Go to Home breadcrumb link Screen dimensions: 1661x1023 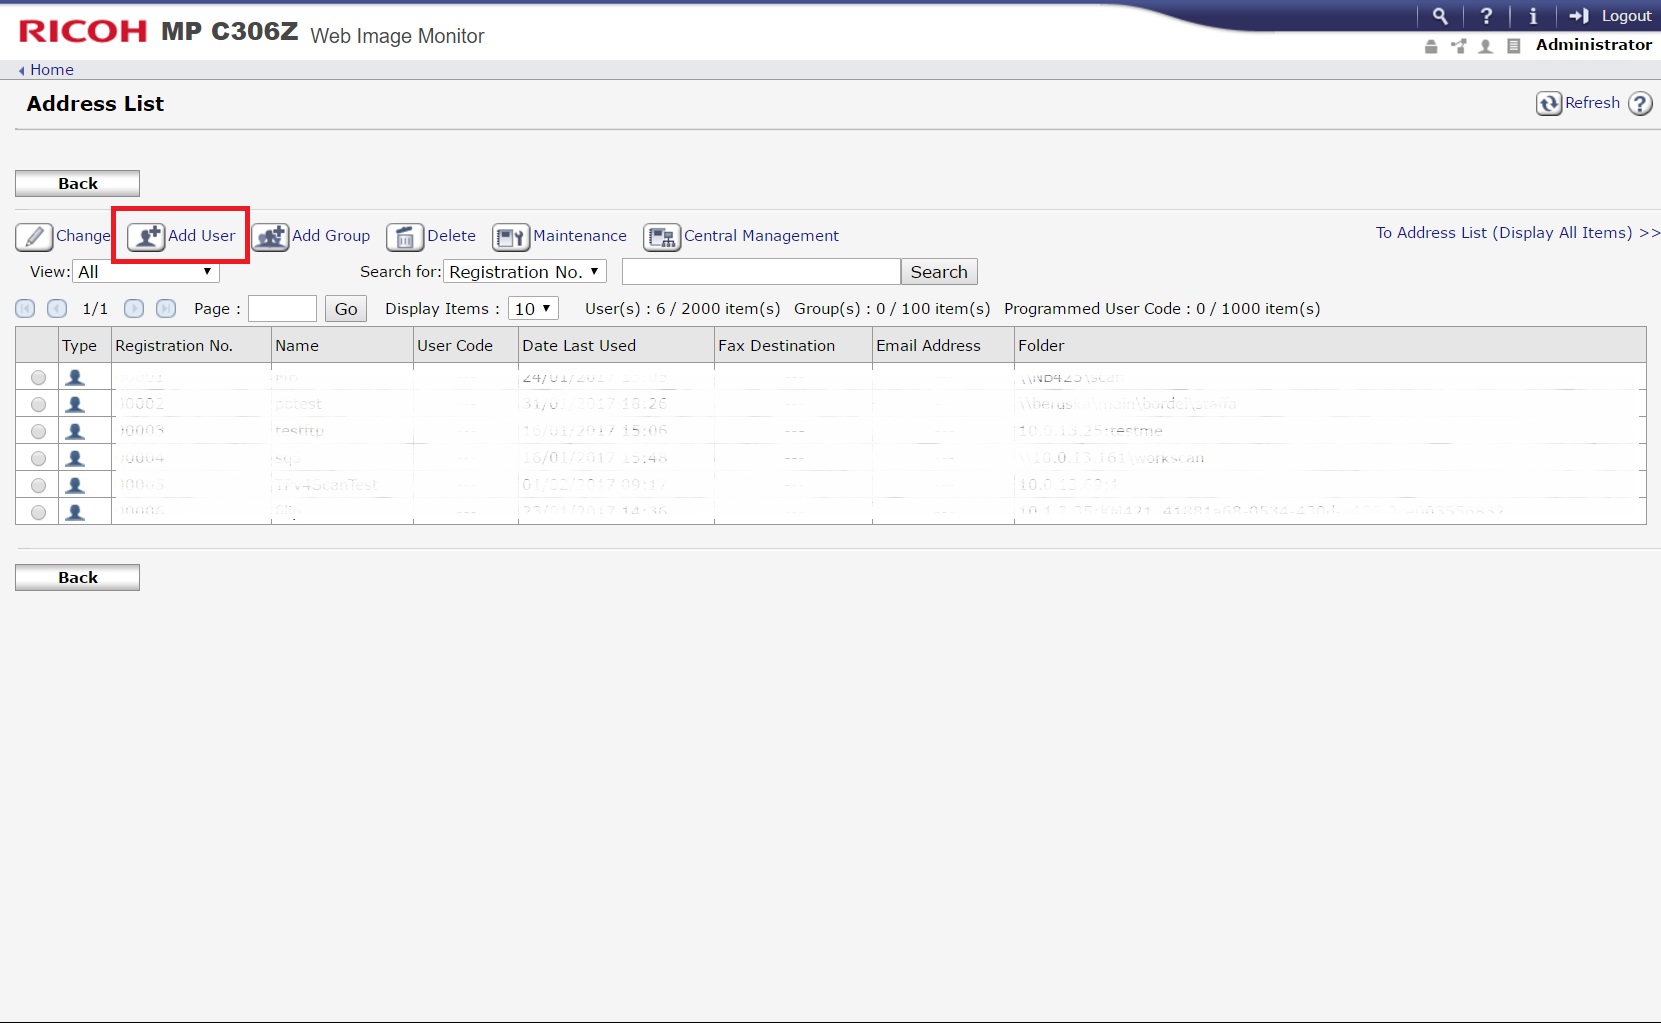51,70
